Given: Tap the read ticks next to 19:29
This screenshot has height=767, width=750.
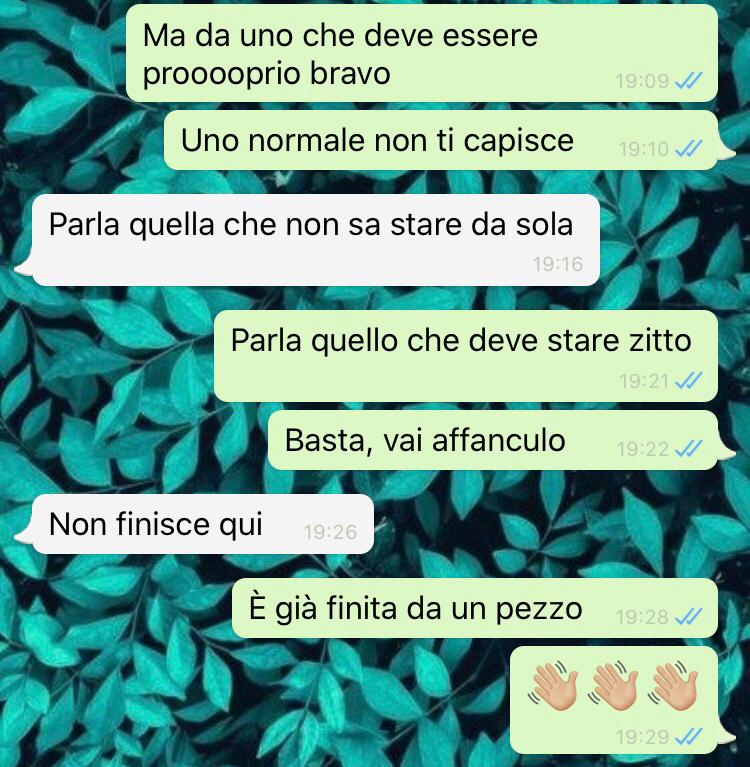Looking at the screenshot, I should pos(688,736).
